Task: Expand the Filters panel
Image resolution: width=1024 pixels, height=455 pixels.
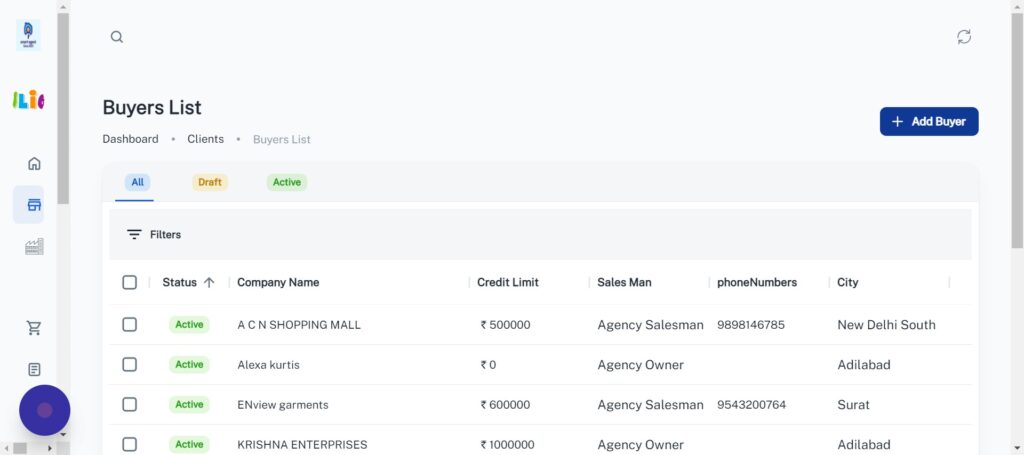Action: [154, 234]
